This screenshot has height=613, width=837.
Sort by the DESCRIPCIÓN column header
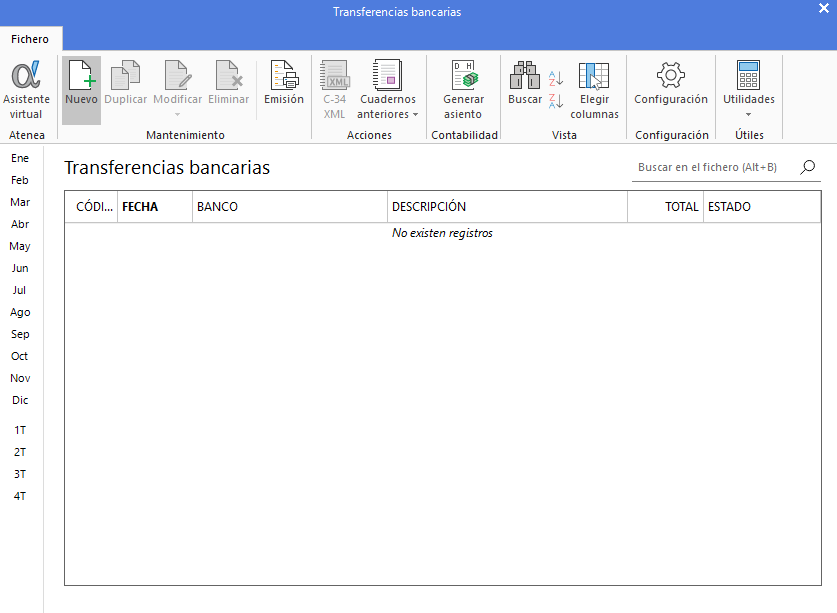(507, 207)
